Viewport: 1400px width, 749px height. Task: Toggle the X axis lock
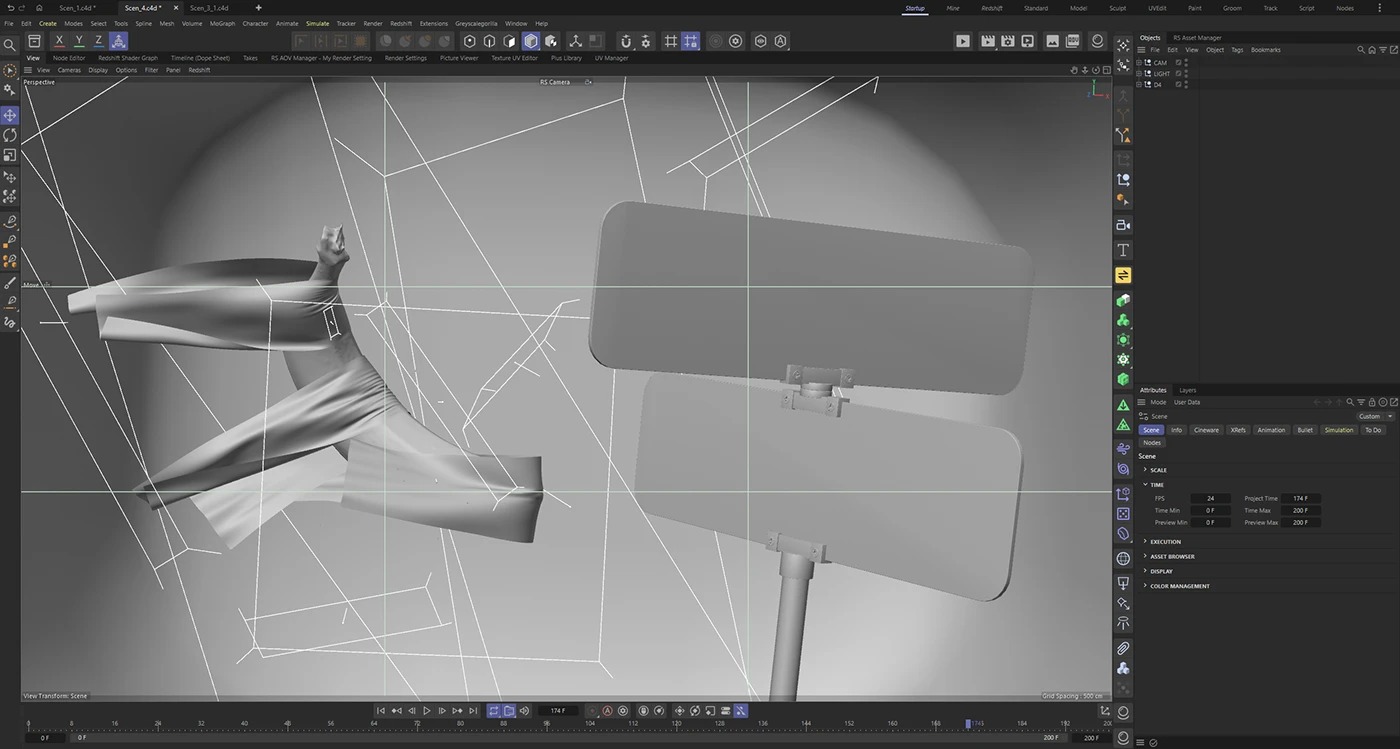click(x=59, y=41)
